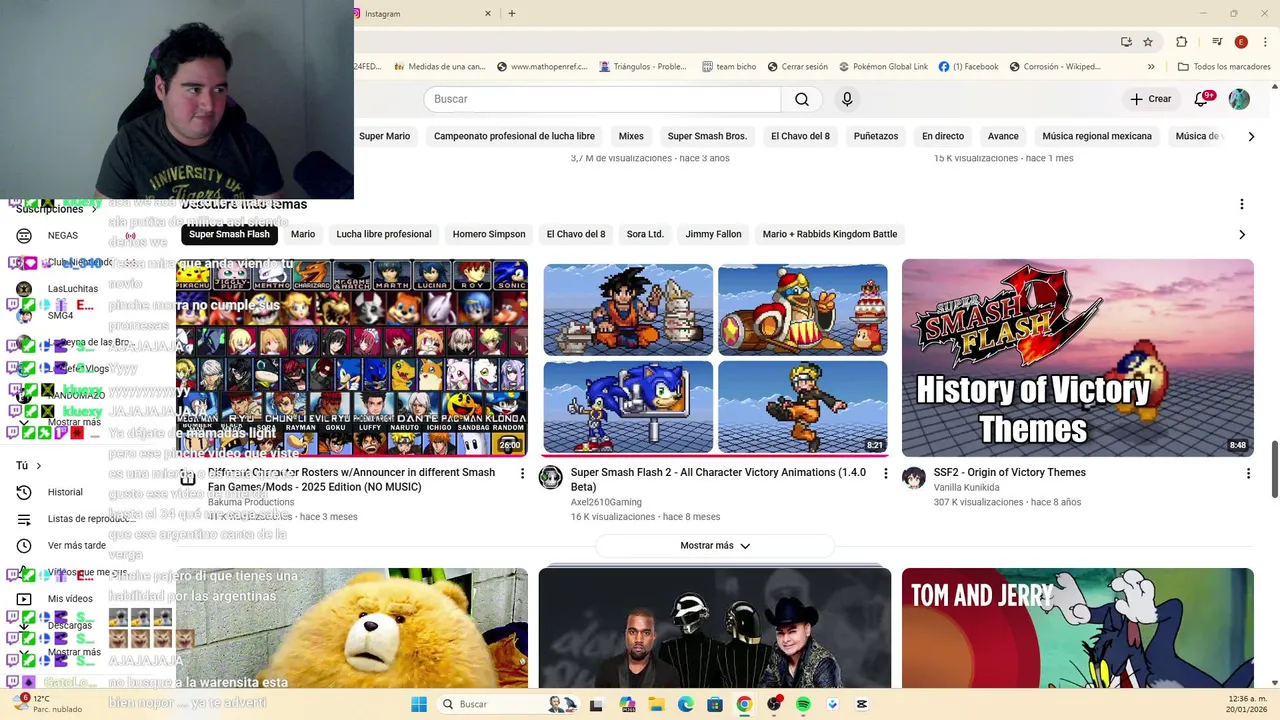
Task: Expand hidden bookmarks with the chevron
Action: coord(1151,67)
